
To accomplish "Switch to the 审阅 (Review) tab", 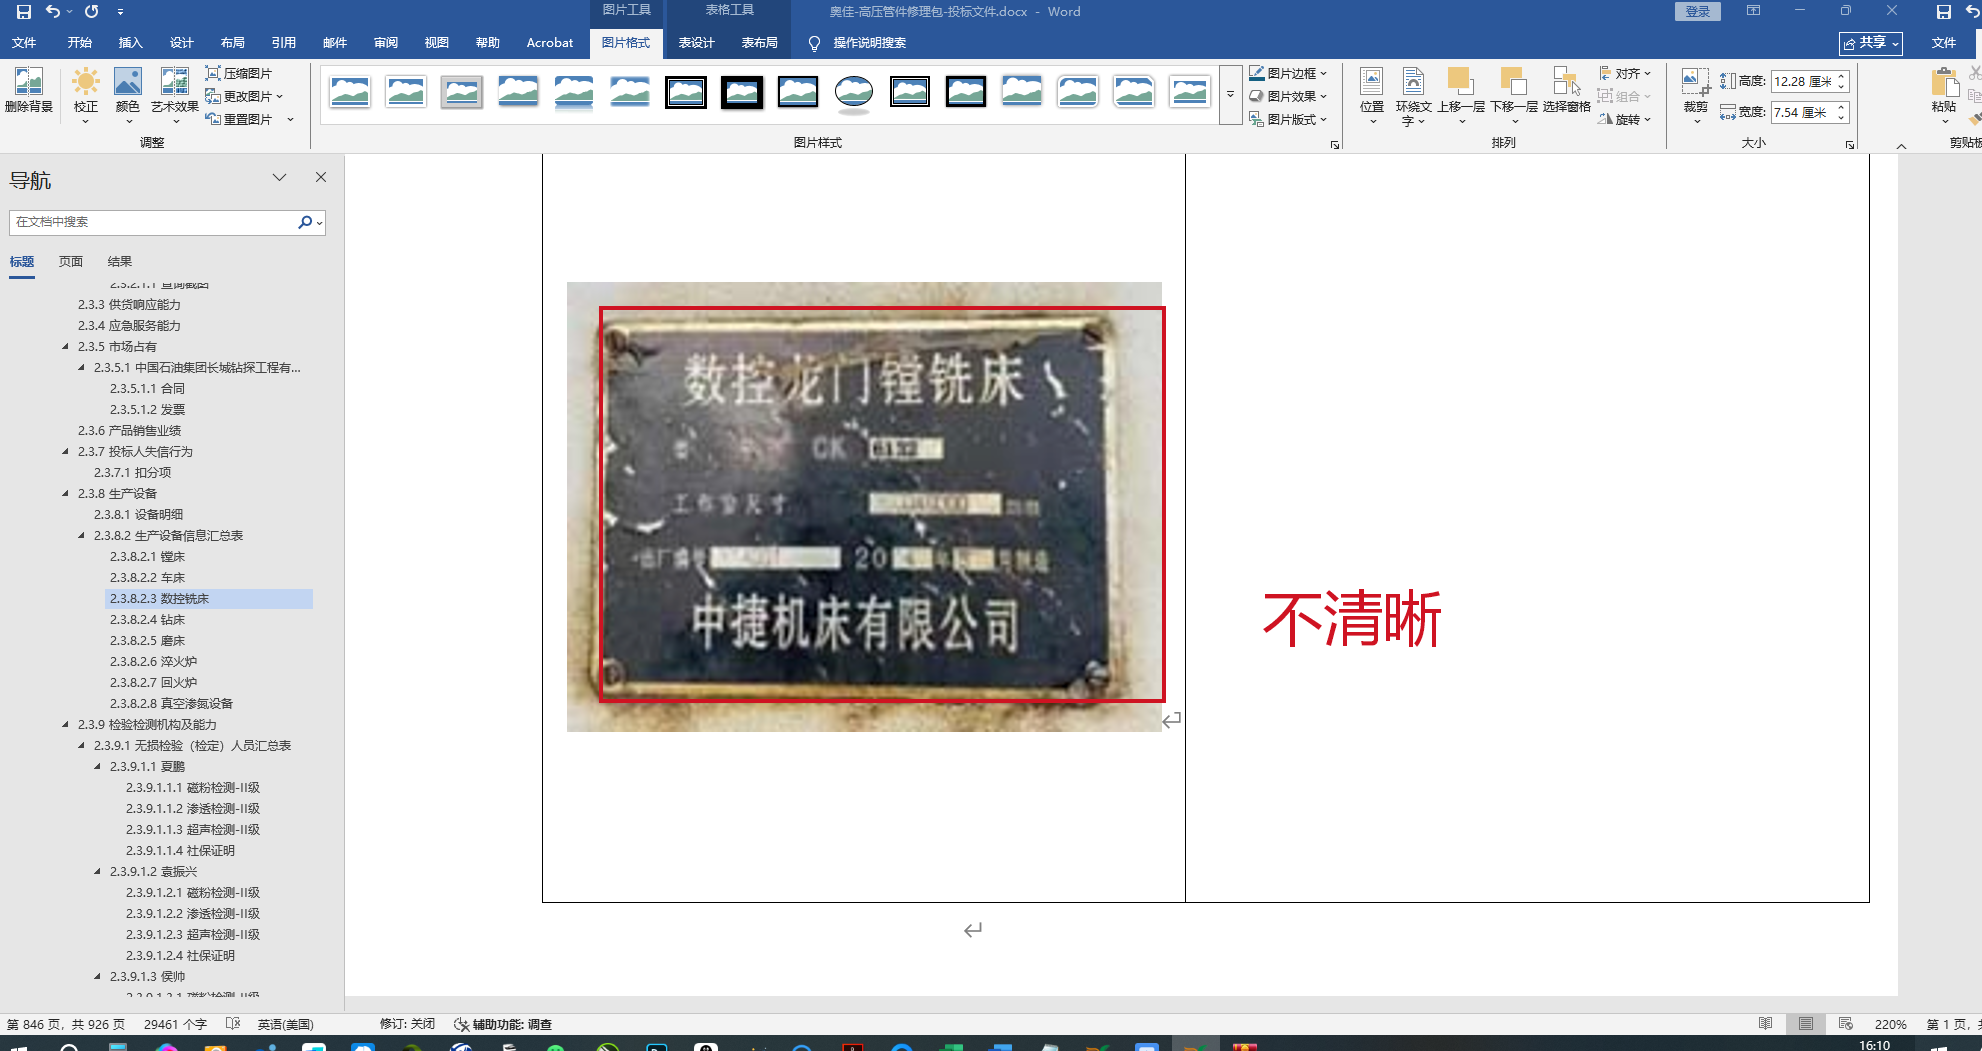I will coord(386,43).
